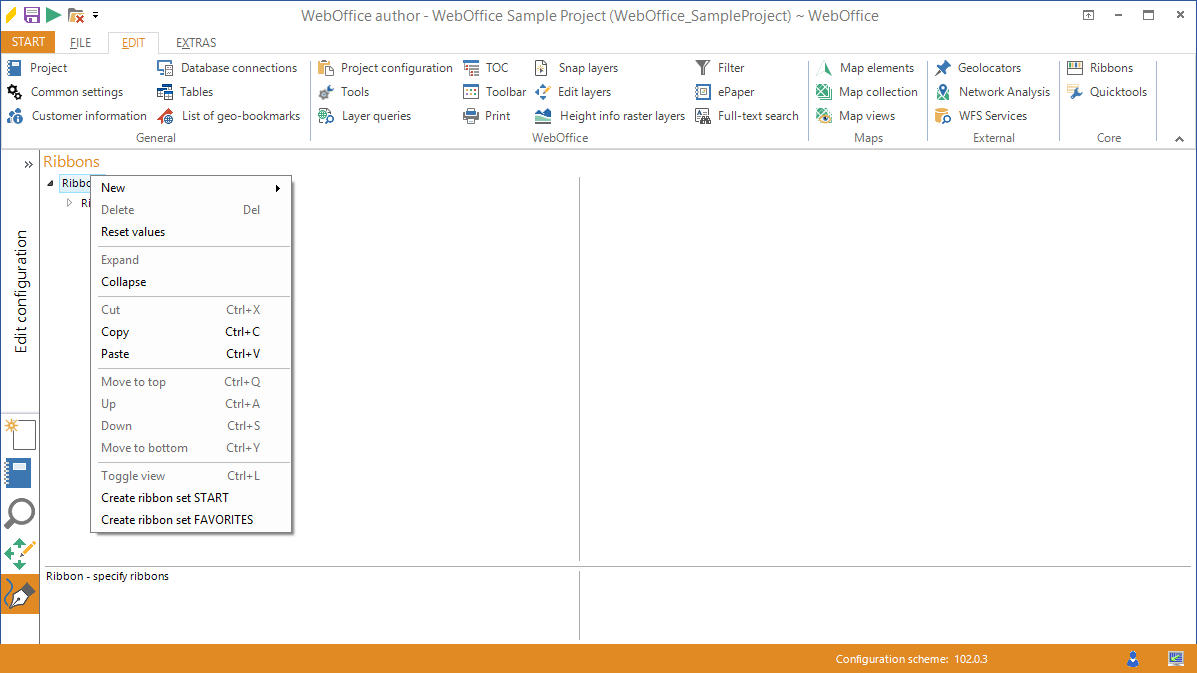Viewport: 1197px width, 673px height.
Task: Switch to the EXTRAS ribbon tab
Action: [195, 42]
